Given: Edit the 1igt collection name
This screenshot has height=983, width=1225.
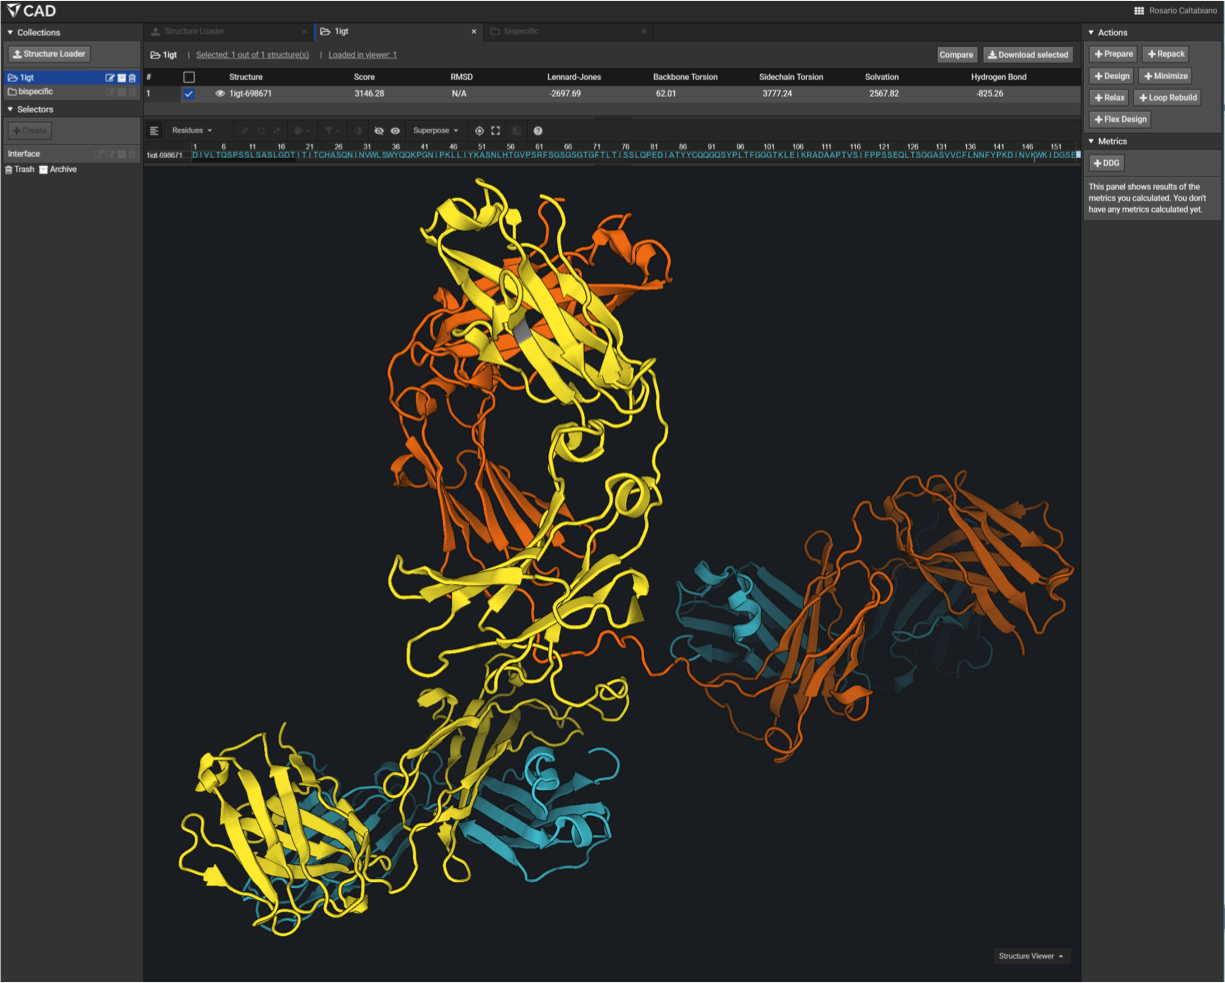Looking at the screenshot, I should click(110, 78).
